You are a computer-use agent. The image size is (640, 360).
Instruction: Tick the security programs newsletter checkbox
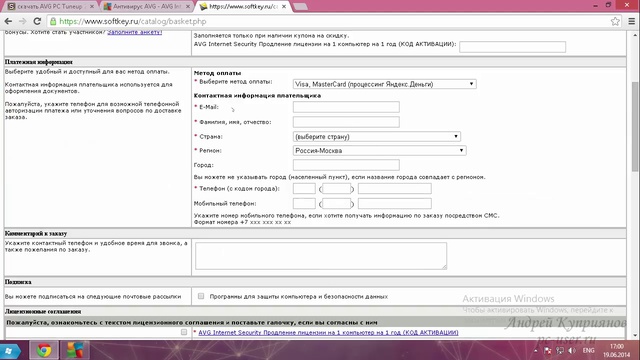201,296
